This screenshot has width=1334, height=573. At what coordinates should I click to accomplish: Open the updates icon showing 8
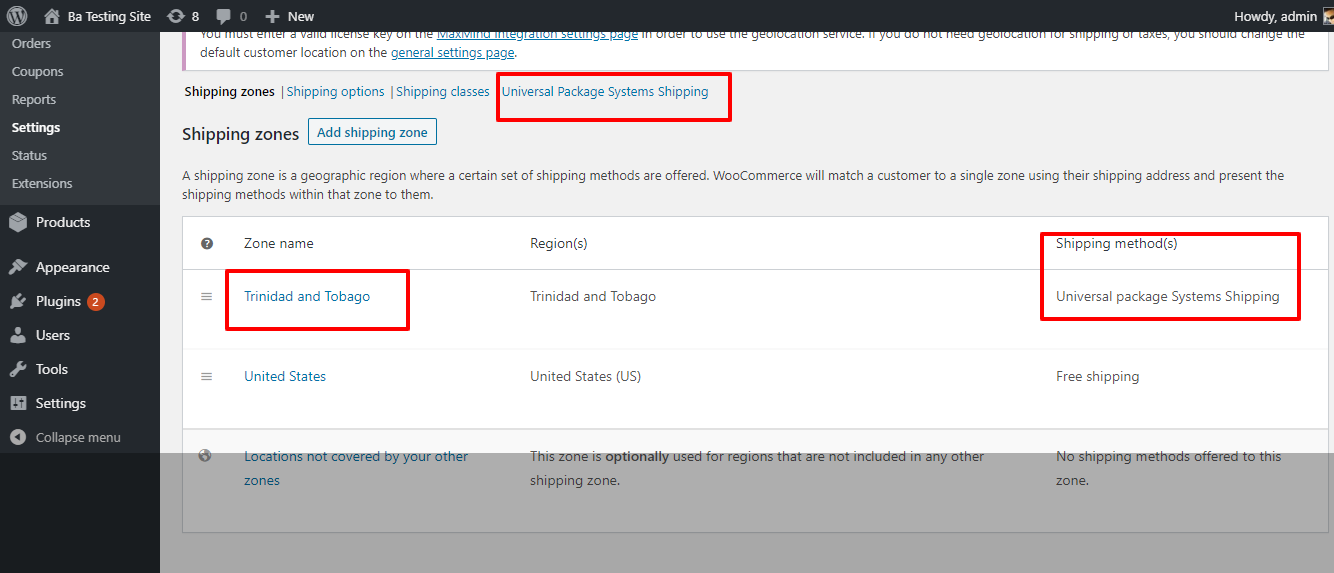coord(176,16)
